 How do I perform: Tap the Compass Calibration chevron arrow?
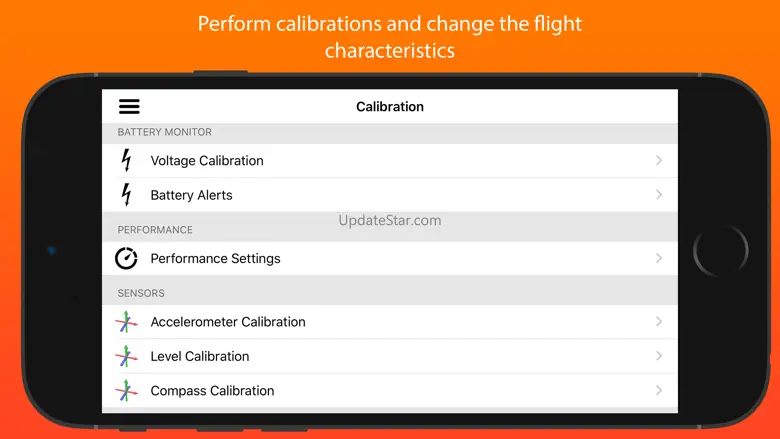pyautogui.click(x=659, y=390)
